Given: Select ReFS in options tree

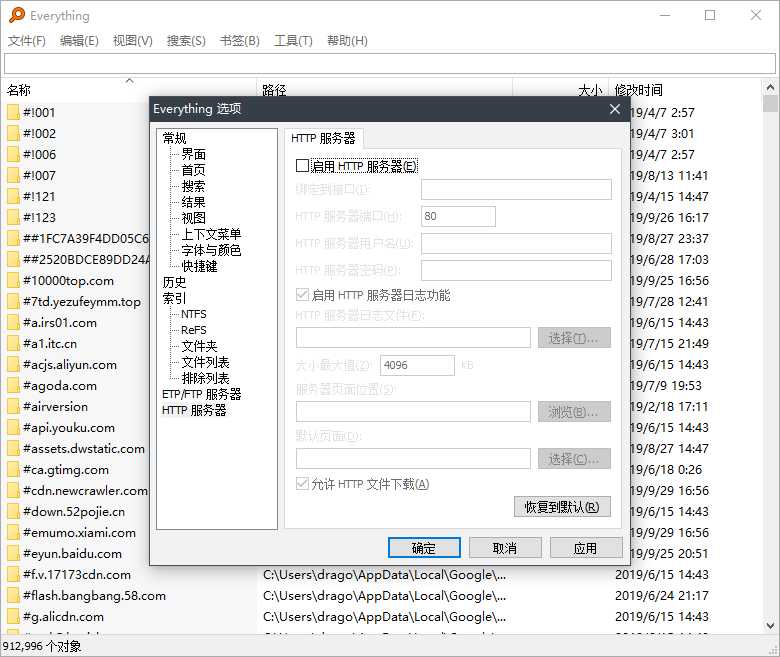Looking at the screenshot, I should point(194,330).
